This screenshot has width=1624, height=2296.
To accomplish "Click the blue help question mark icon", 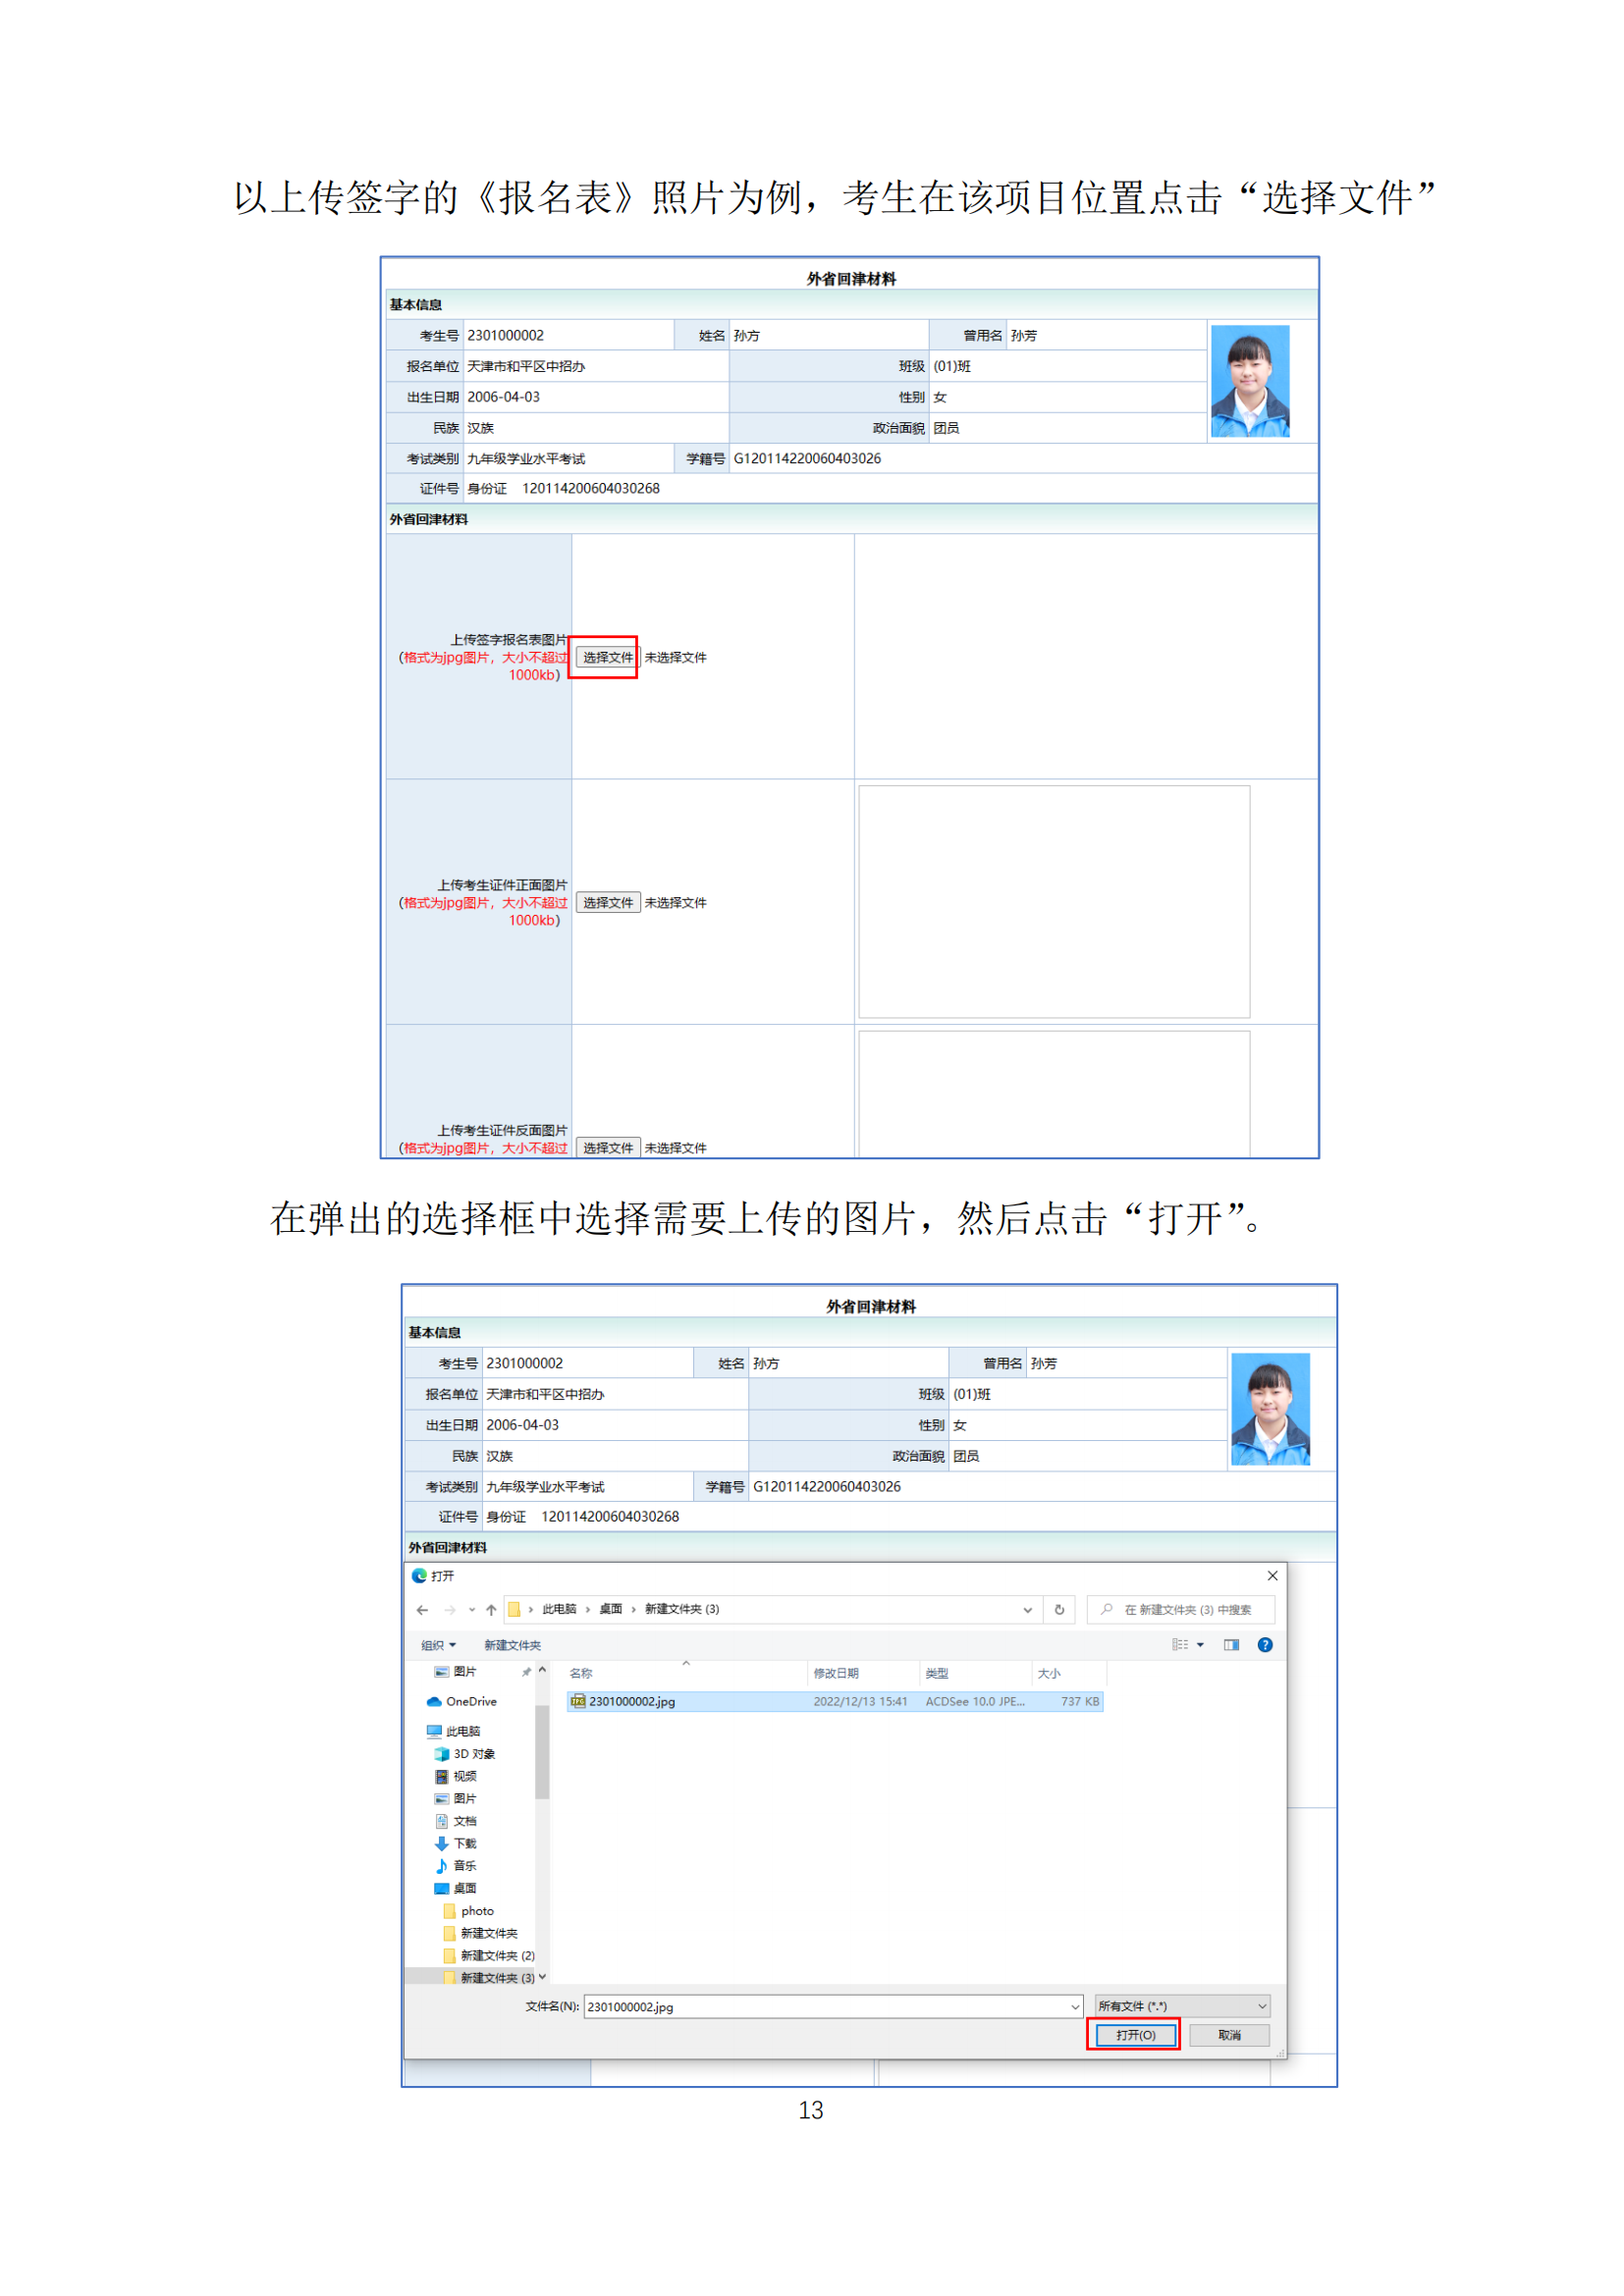I will click(1265, 1645).
